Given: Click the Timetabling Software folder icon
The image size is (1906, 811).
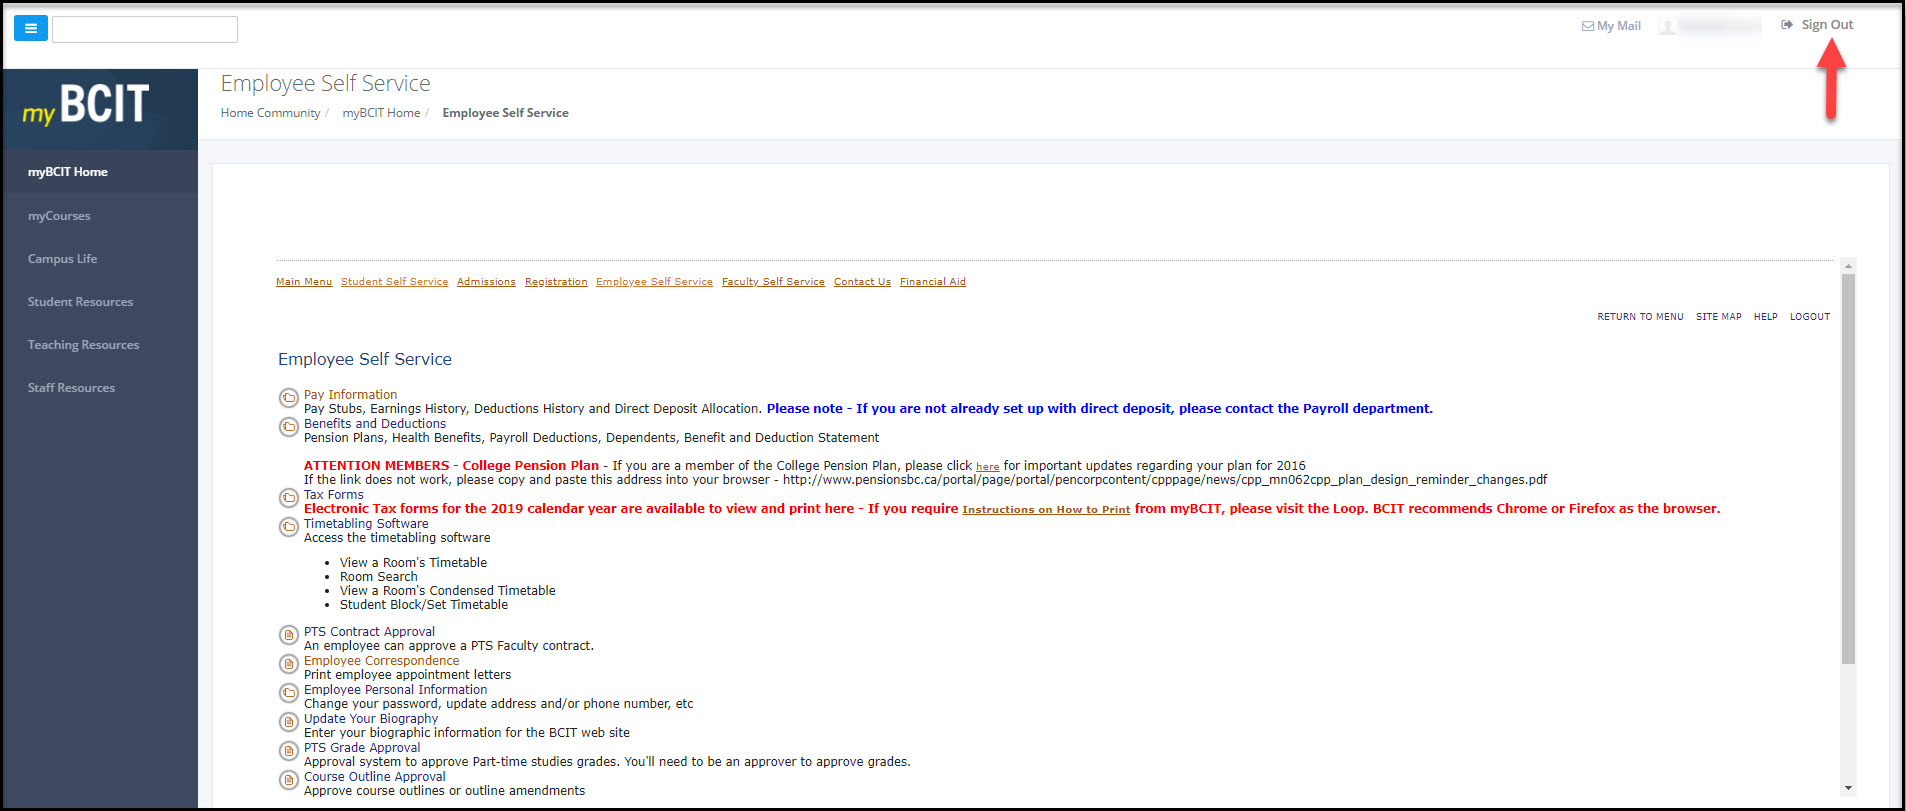Looking at the screenshot, I should (x=288, y=527).
